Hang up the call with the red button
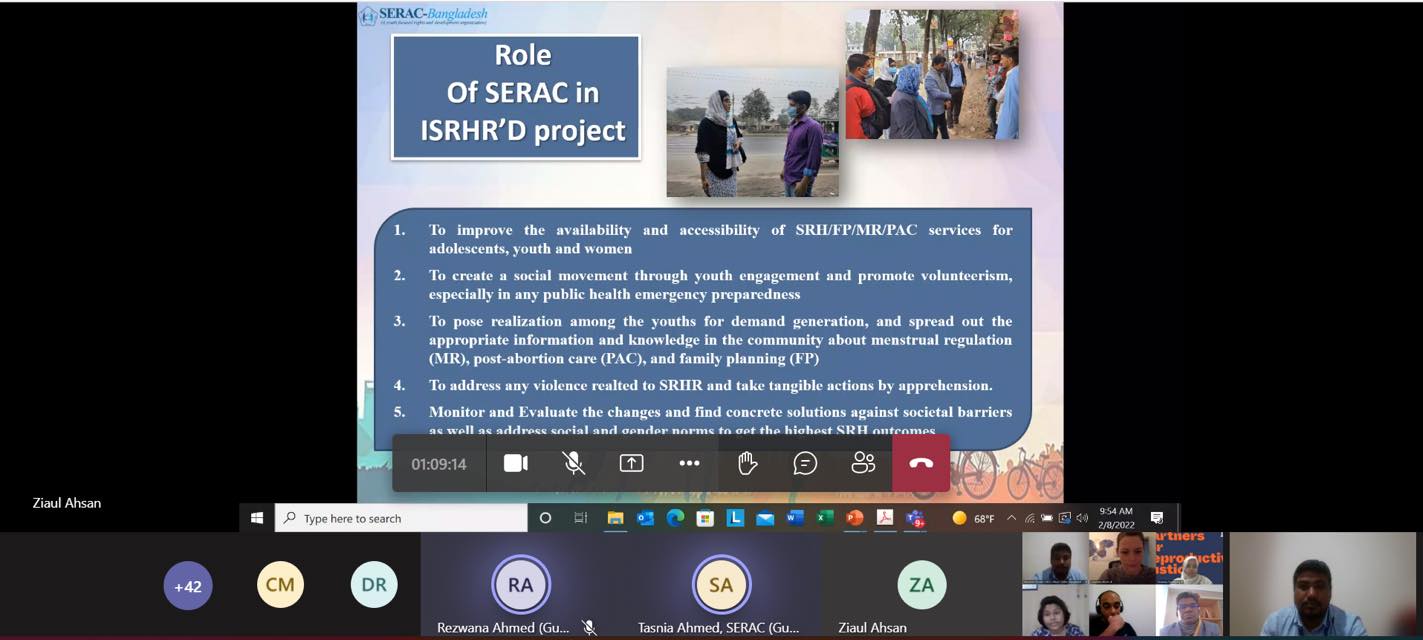 click(x=921, y=463)
